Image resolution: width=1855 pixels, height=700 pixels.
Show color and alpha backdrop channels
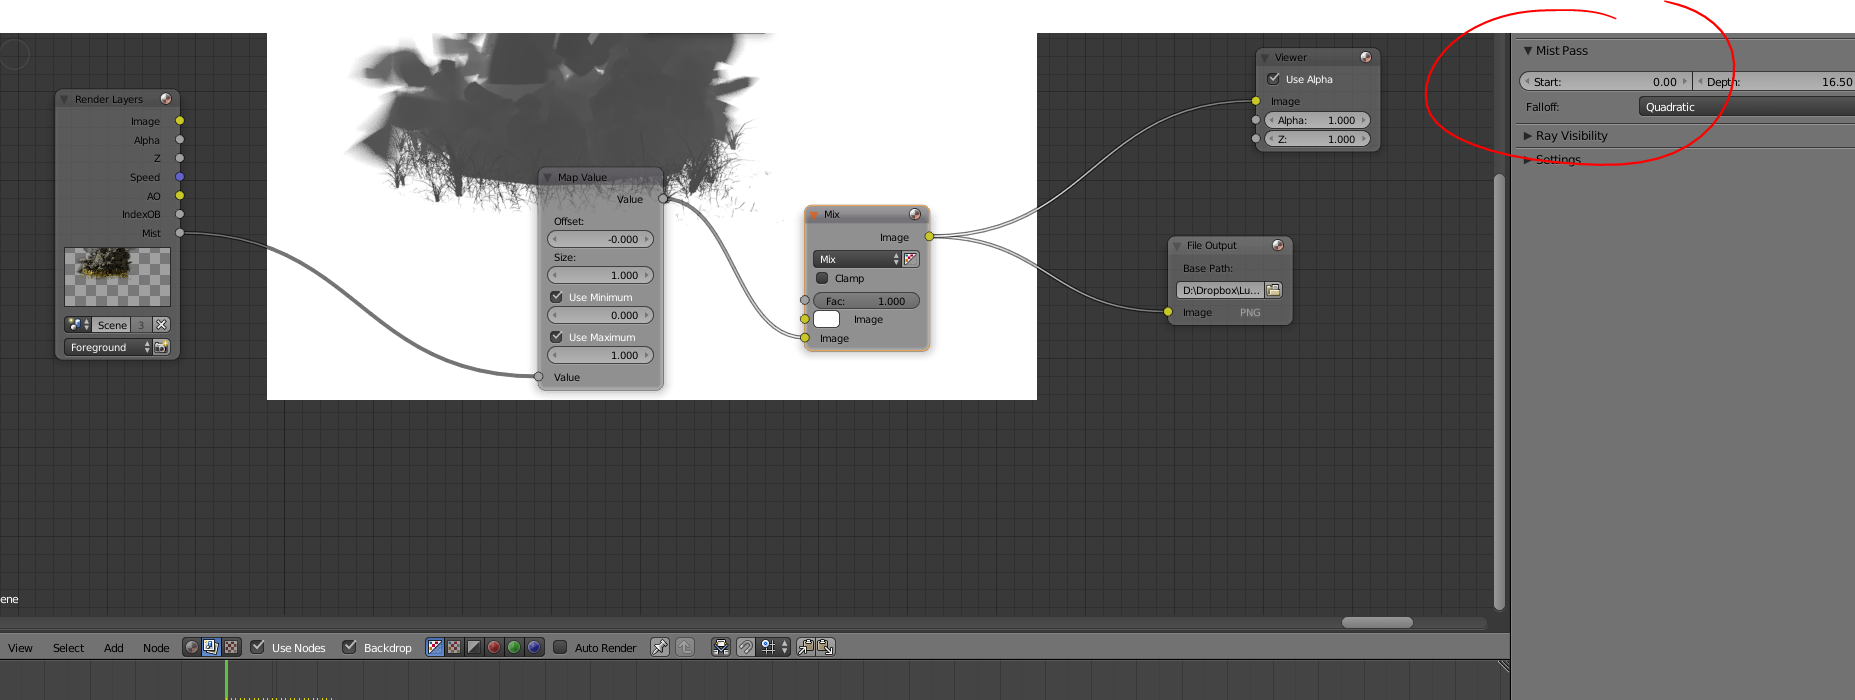435,647
